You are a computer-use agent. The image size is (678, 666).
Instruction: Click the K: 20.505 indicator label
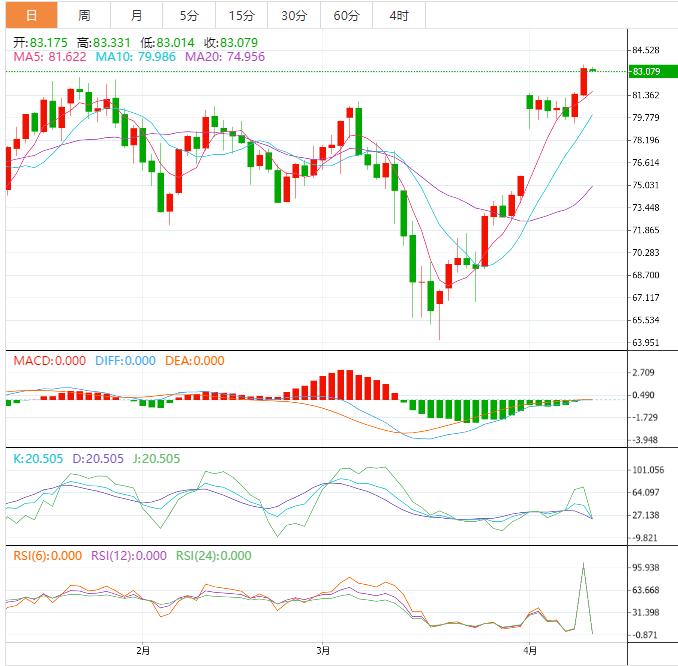(x=38, y=458)
